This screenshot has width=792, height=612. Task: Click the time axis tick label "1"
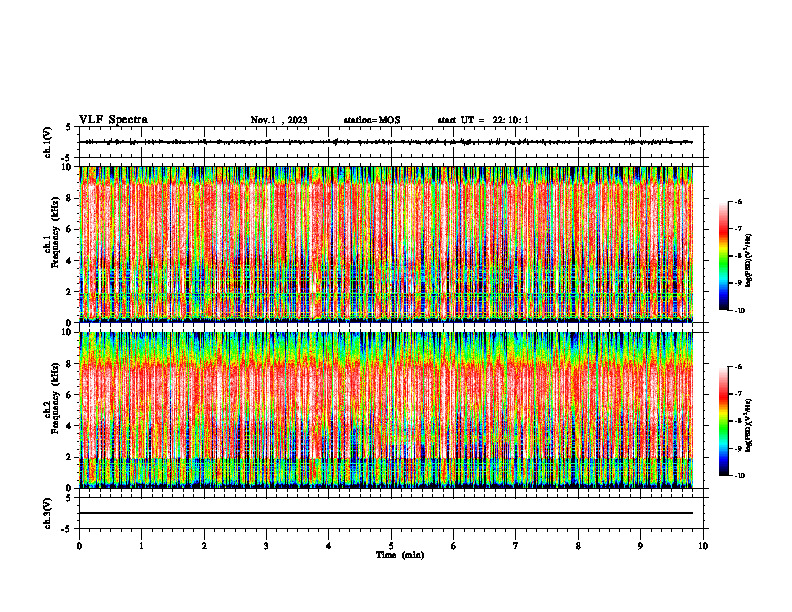point(141,546)
